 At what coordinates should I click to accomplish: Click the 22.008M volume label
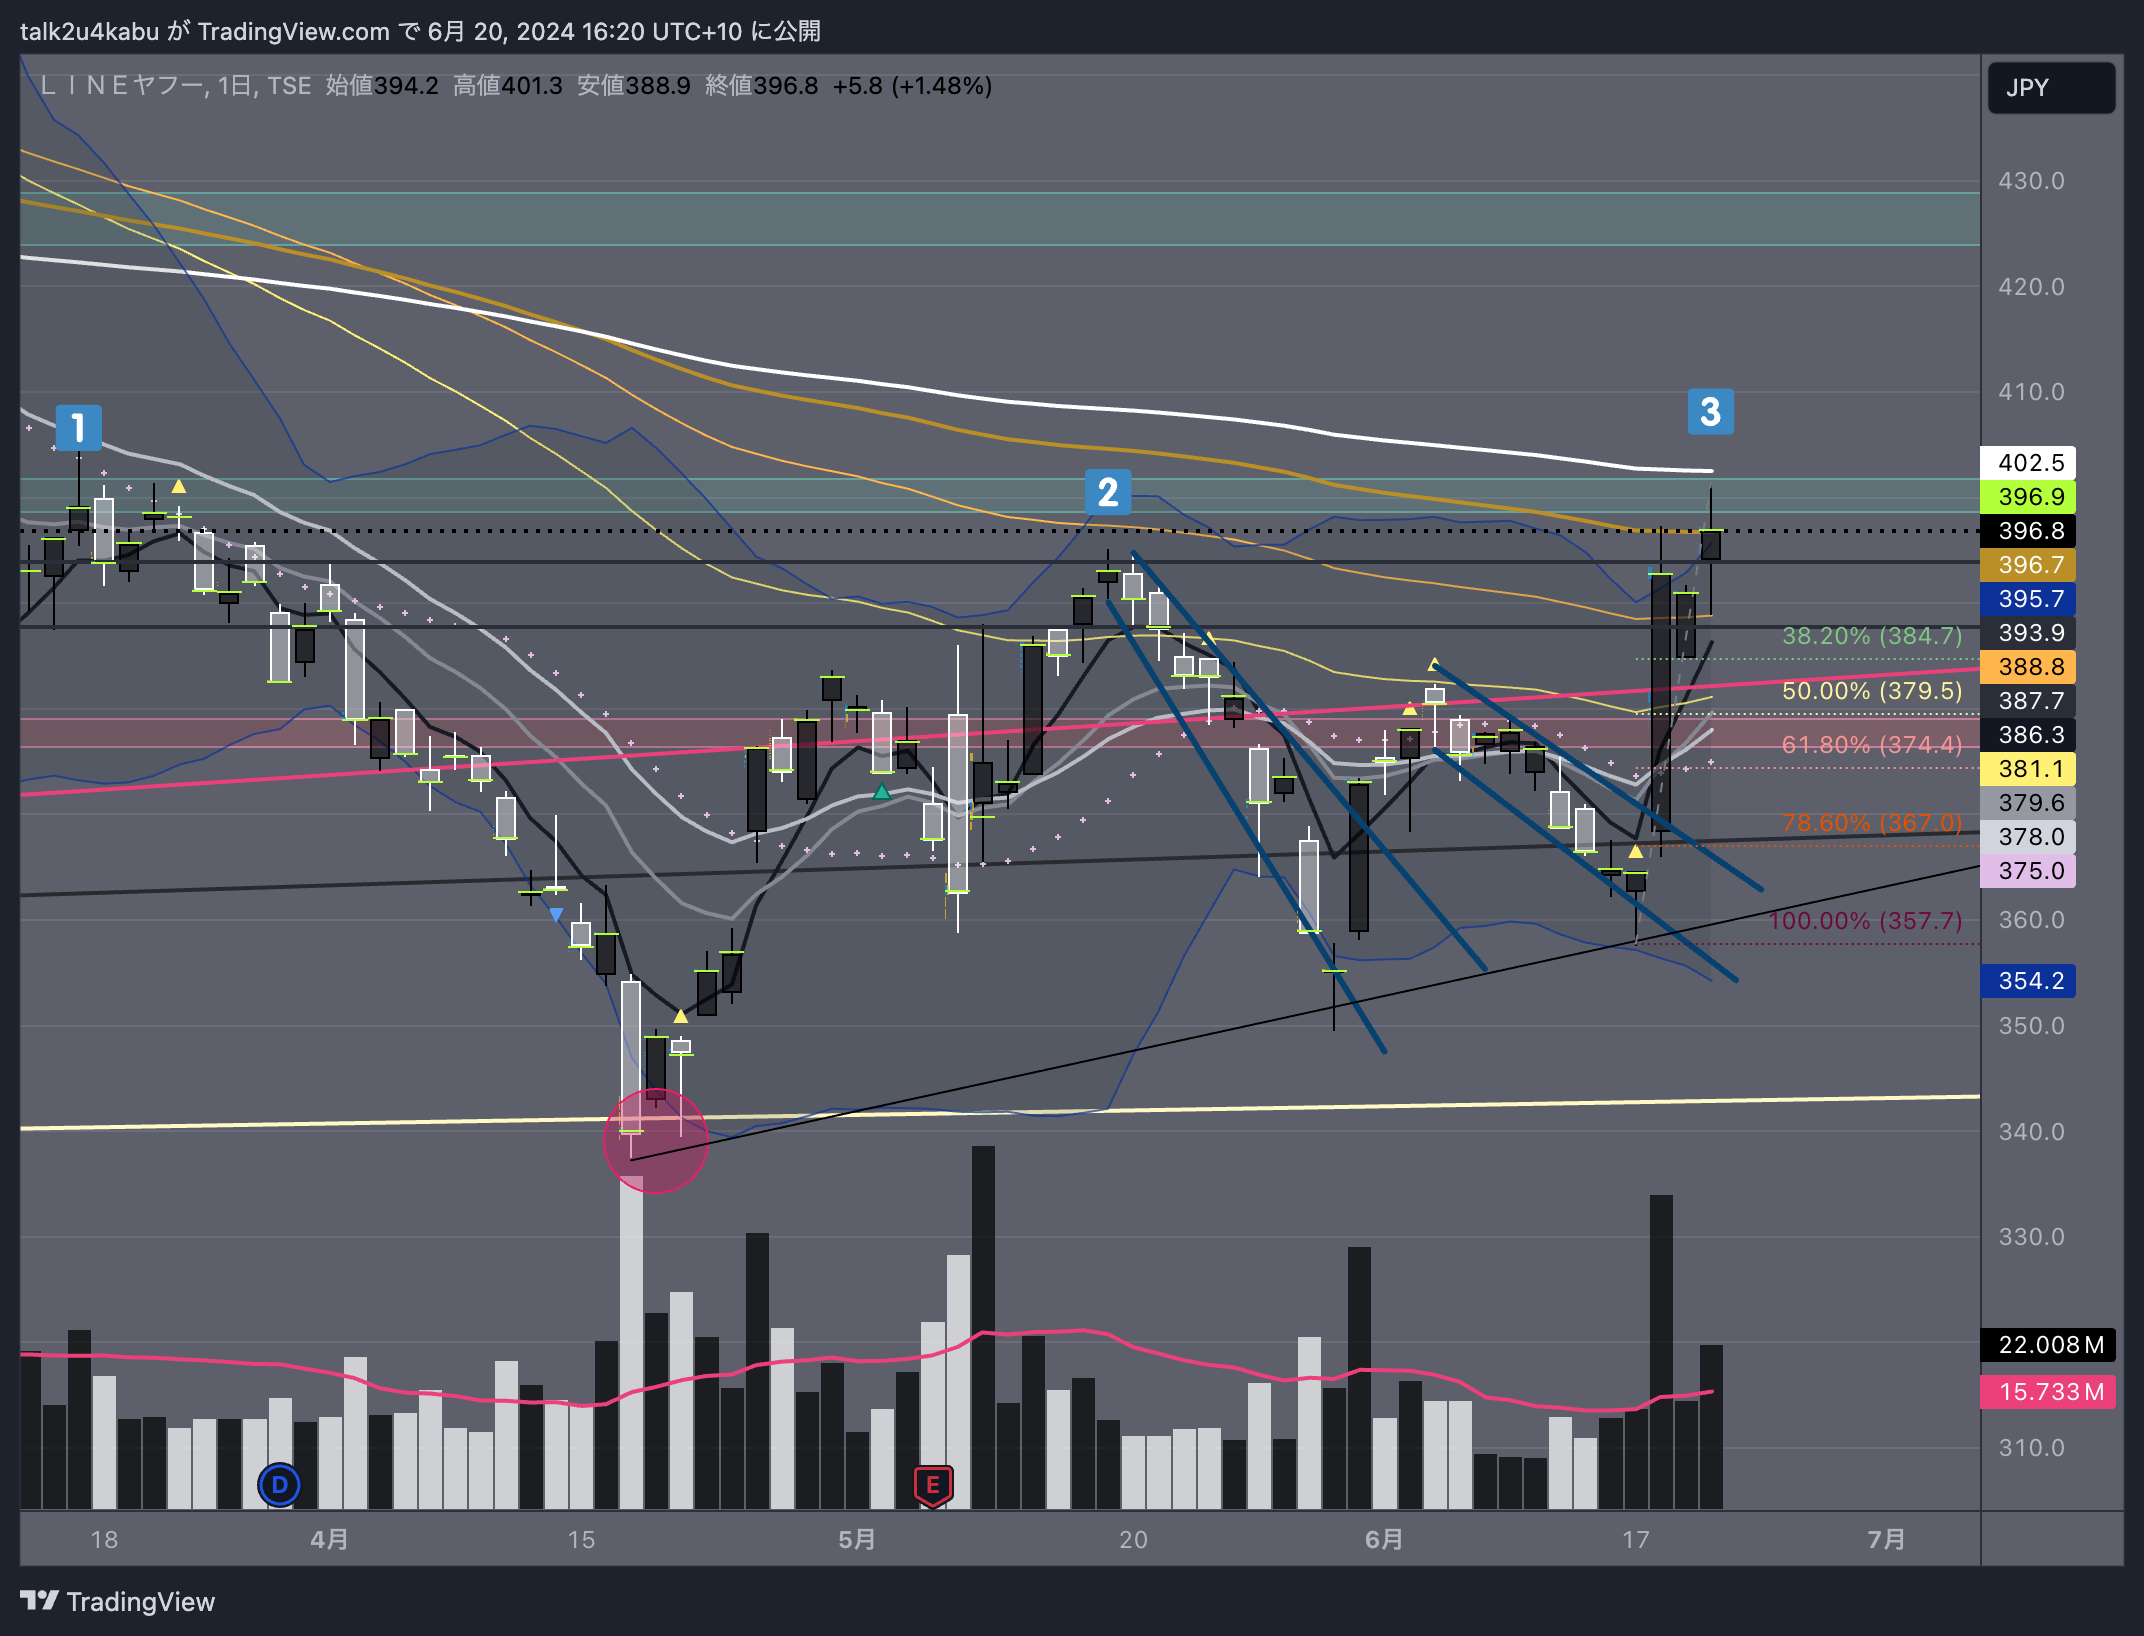point(2048,1345)
